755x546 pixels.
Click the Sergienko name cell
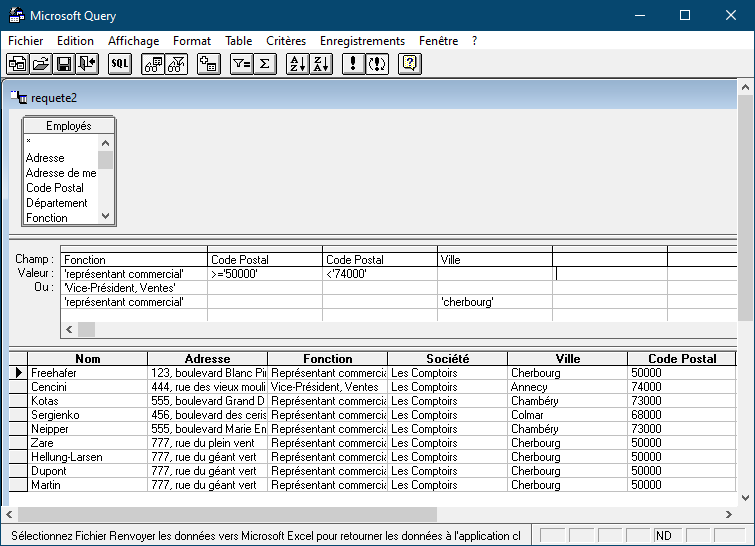point(88,415)
